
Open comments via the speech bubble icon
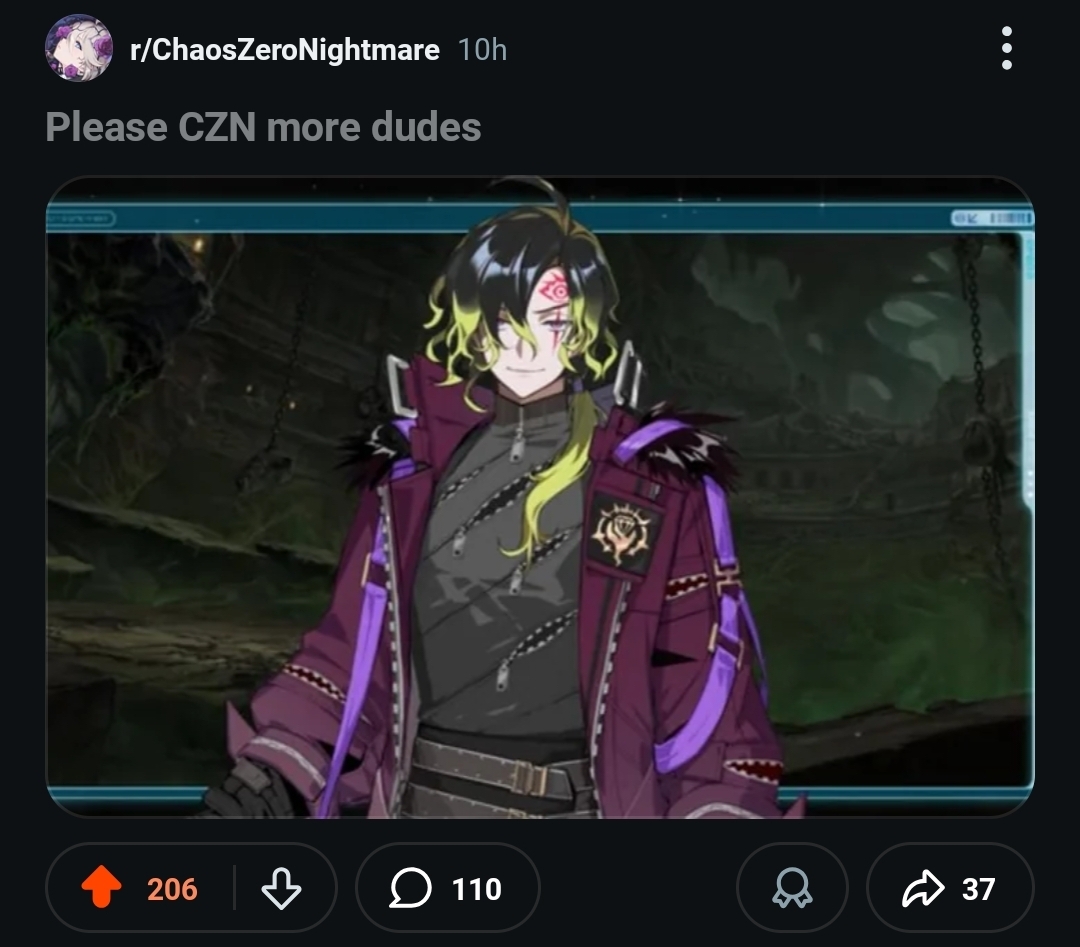click(x=411, y=888)
